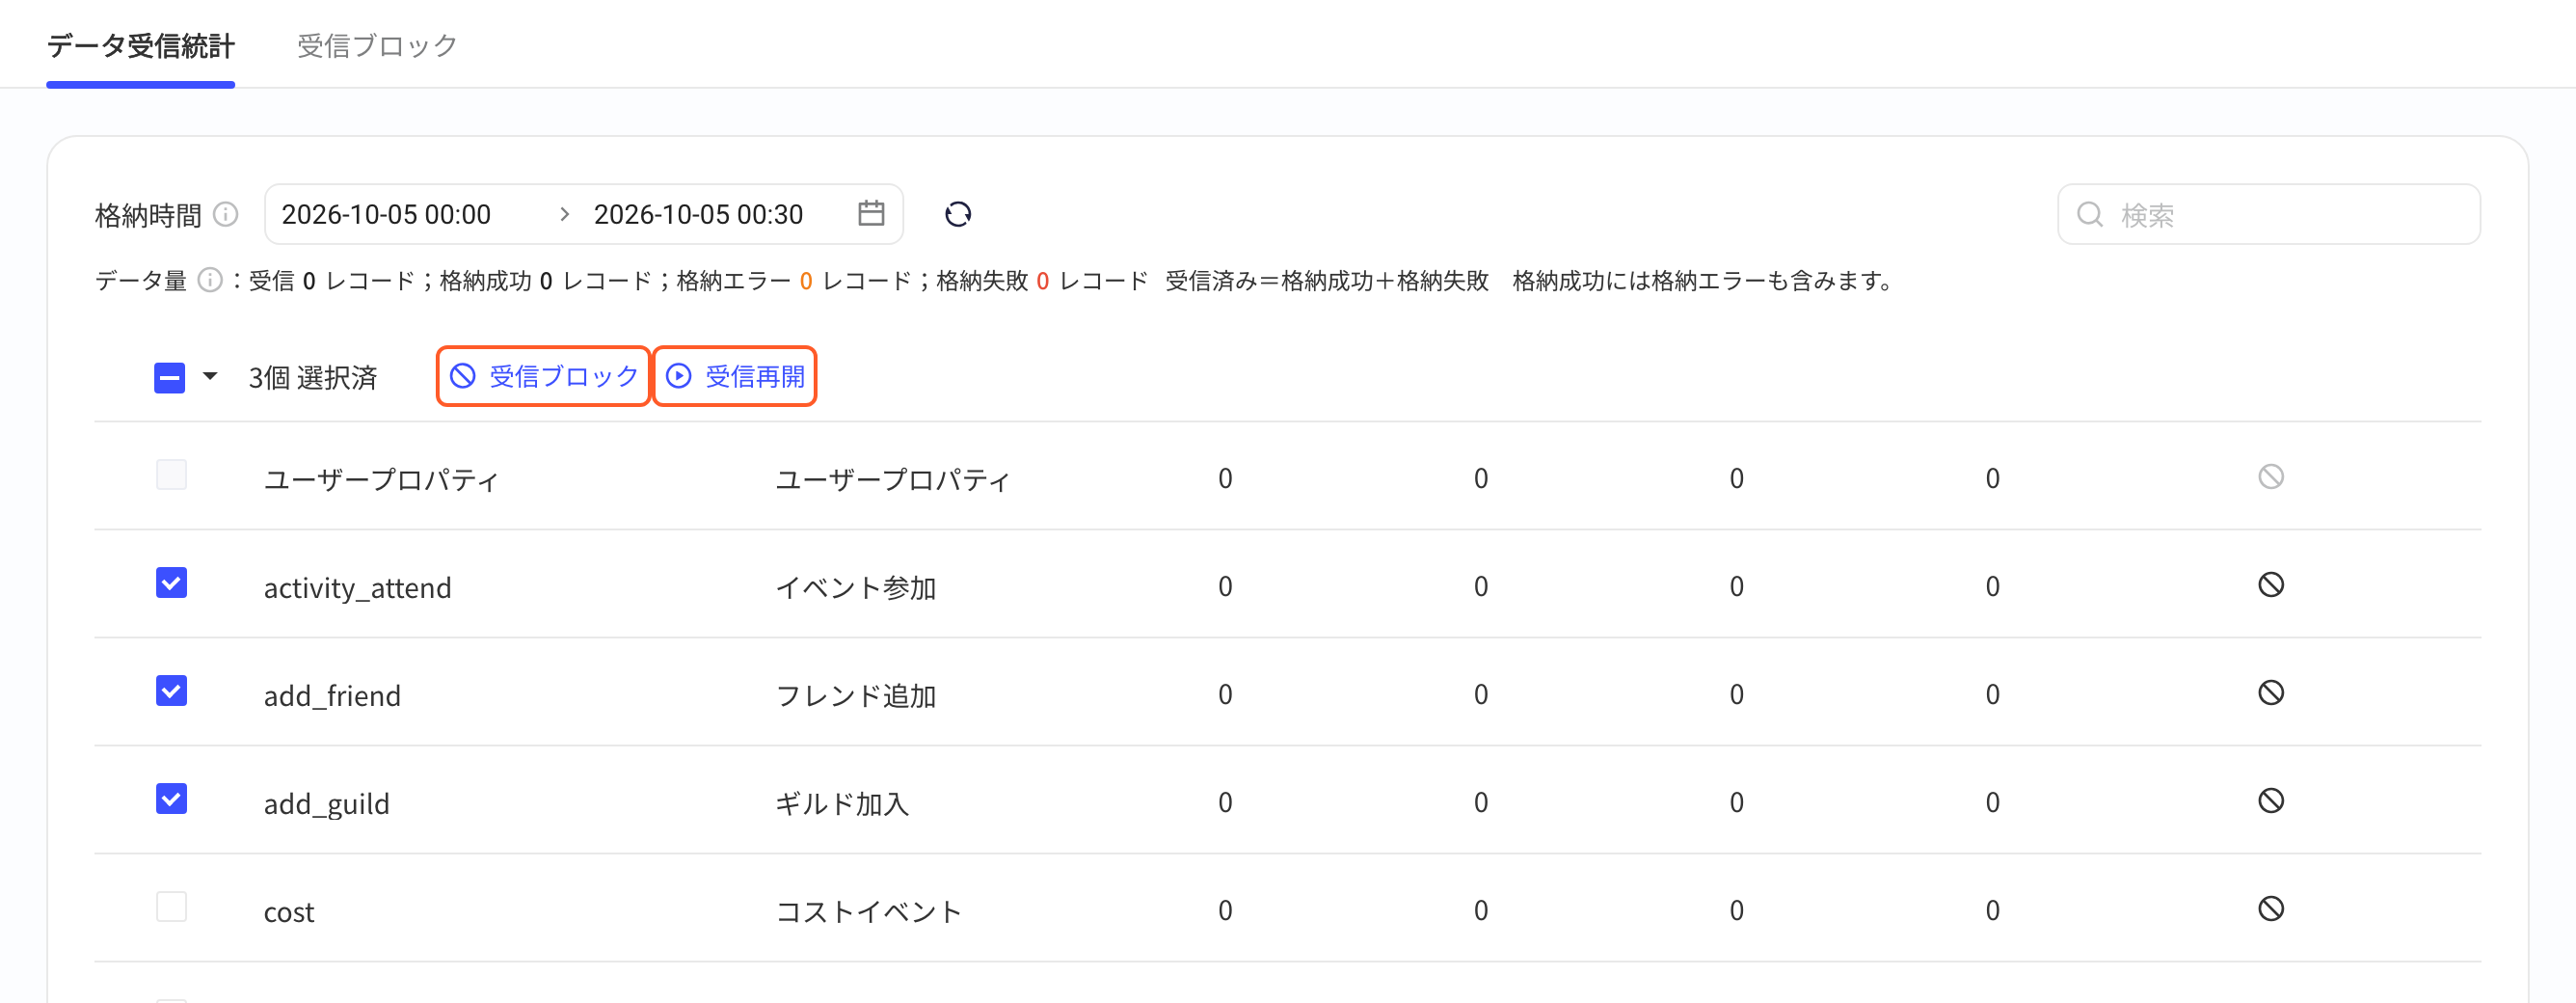Uncheck the add_guild checkbox
This screenshot has height=1003, width=2576.
pos(172,799)
